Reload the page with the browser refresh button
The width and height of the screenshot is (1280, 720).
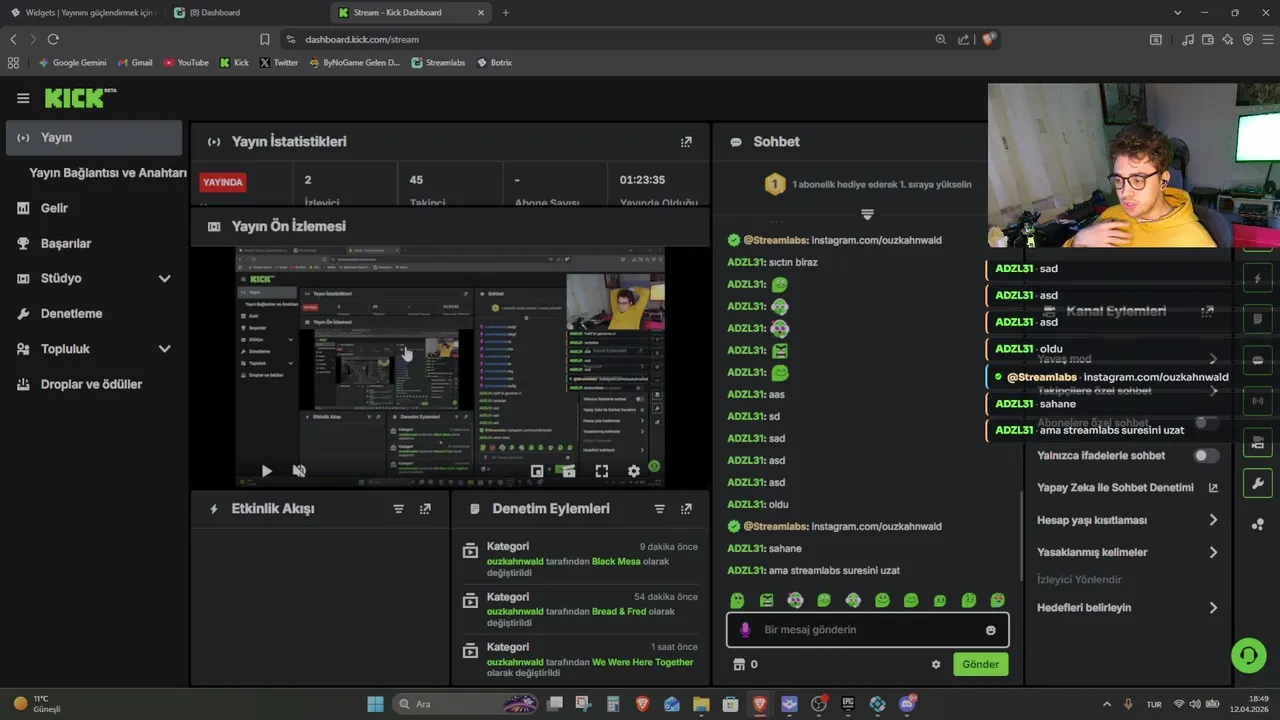click(x=53, y=39)
